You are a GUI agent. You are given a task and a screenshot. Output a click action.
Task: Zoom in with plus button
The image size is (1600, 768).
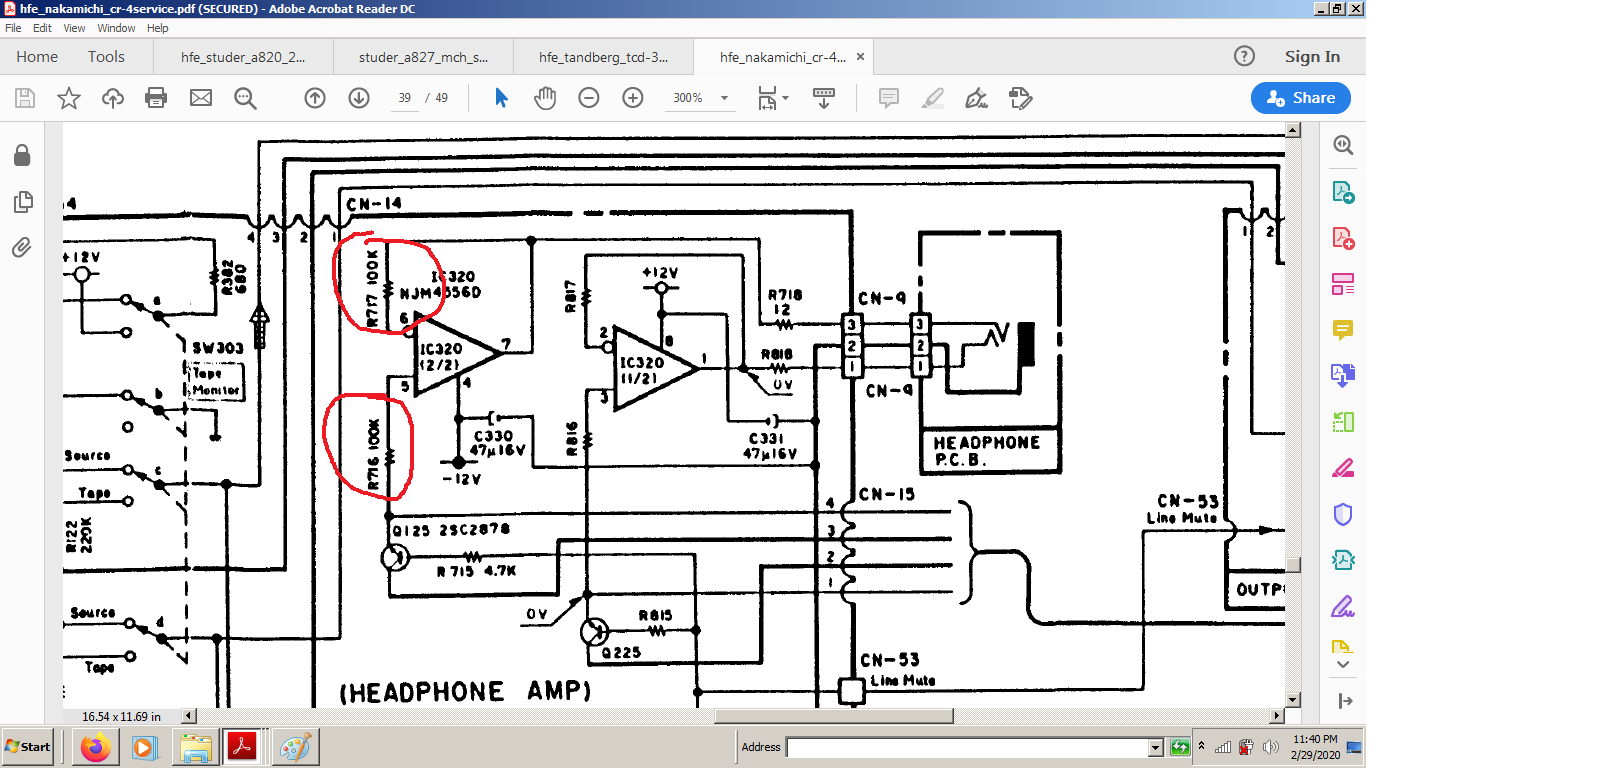point(633,98)
